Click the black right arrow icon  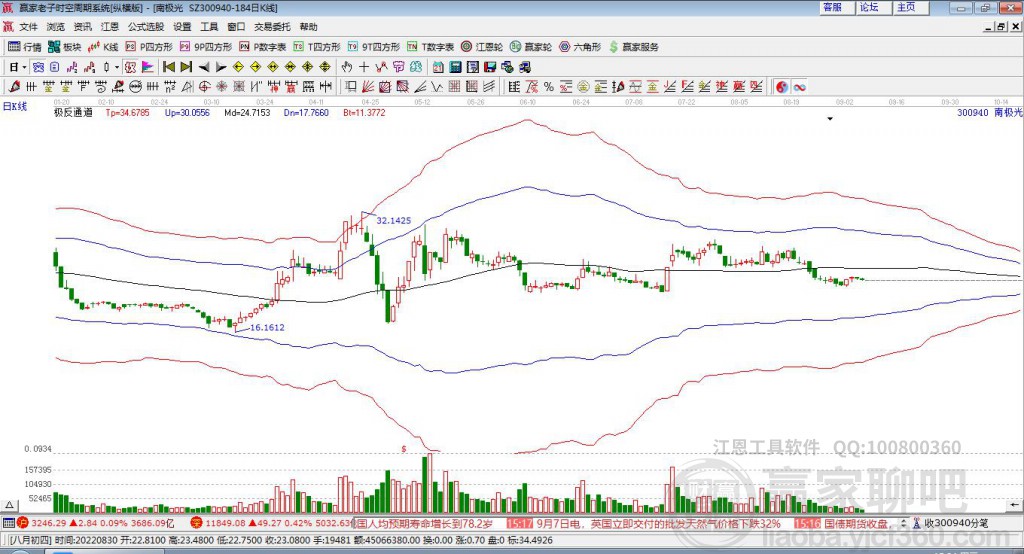click(x=221, y=67)
